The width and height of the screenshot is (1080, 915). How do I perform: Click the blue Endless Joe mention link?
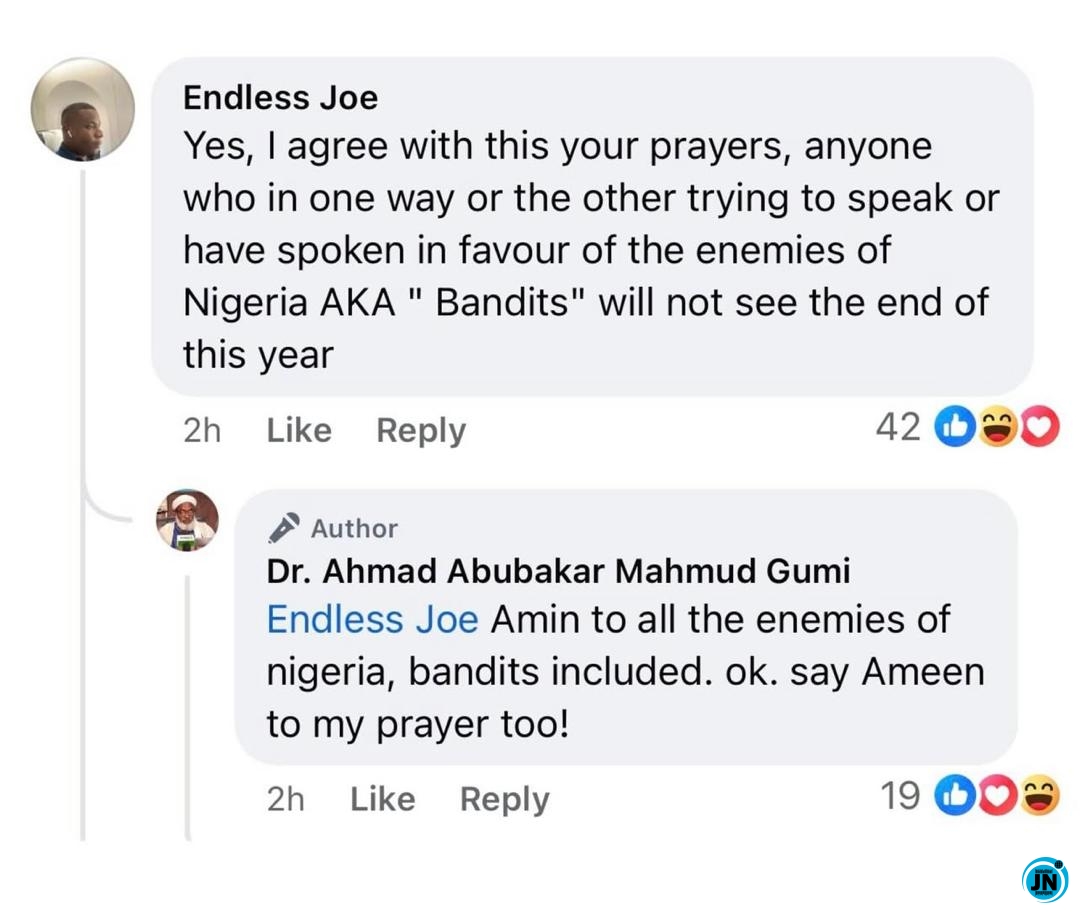pos(372,620)
